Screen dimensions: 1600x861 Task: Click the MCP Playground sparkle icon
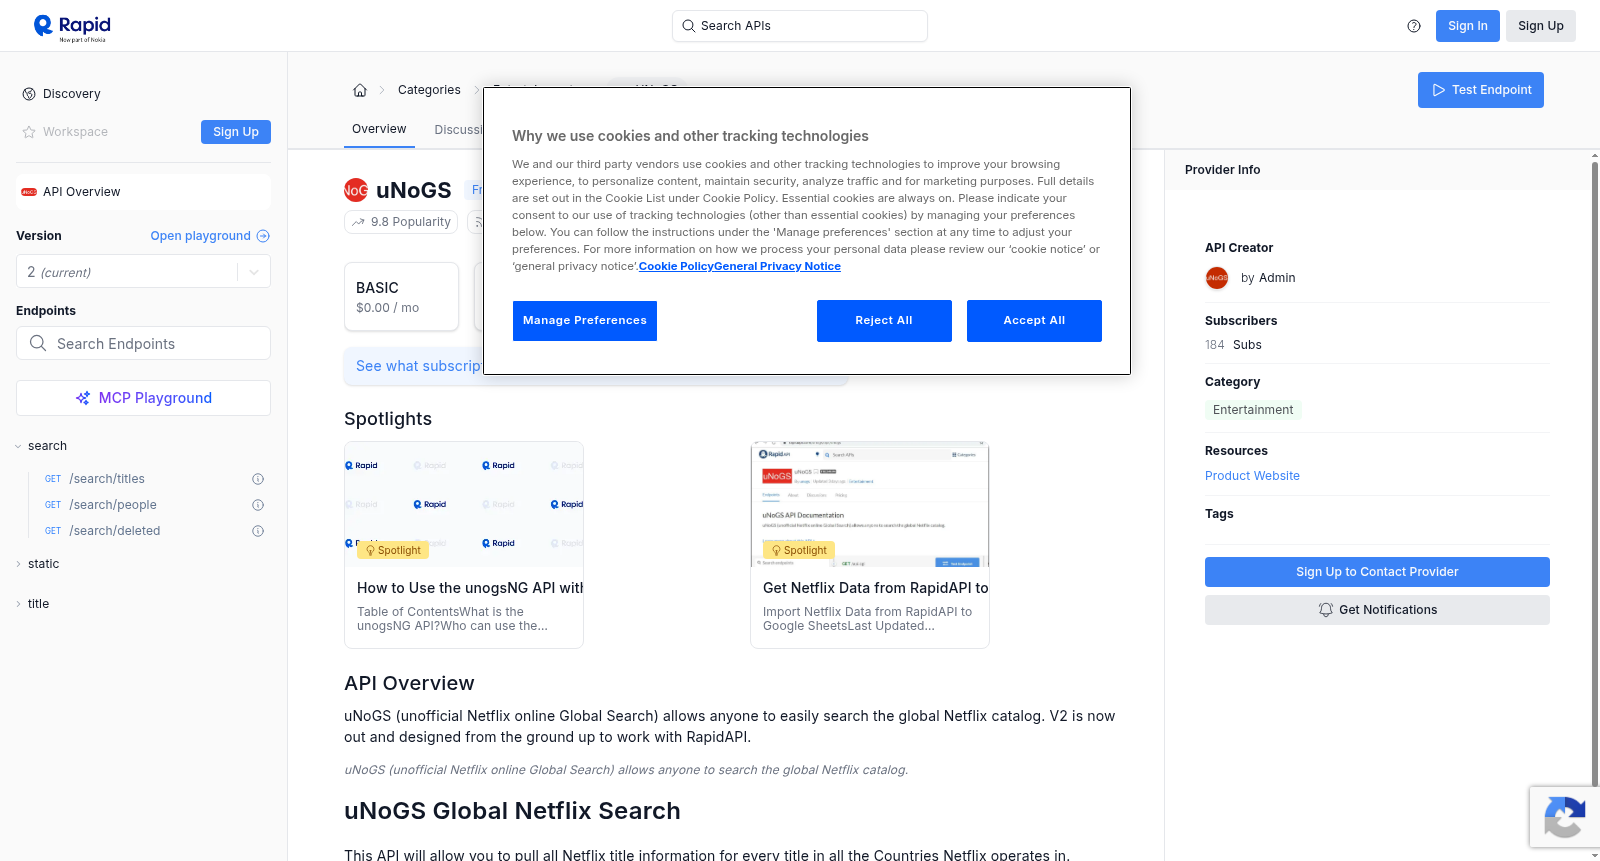pos(83,398)
